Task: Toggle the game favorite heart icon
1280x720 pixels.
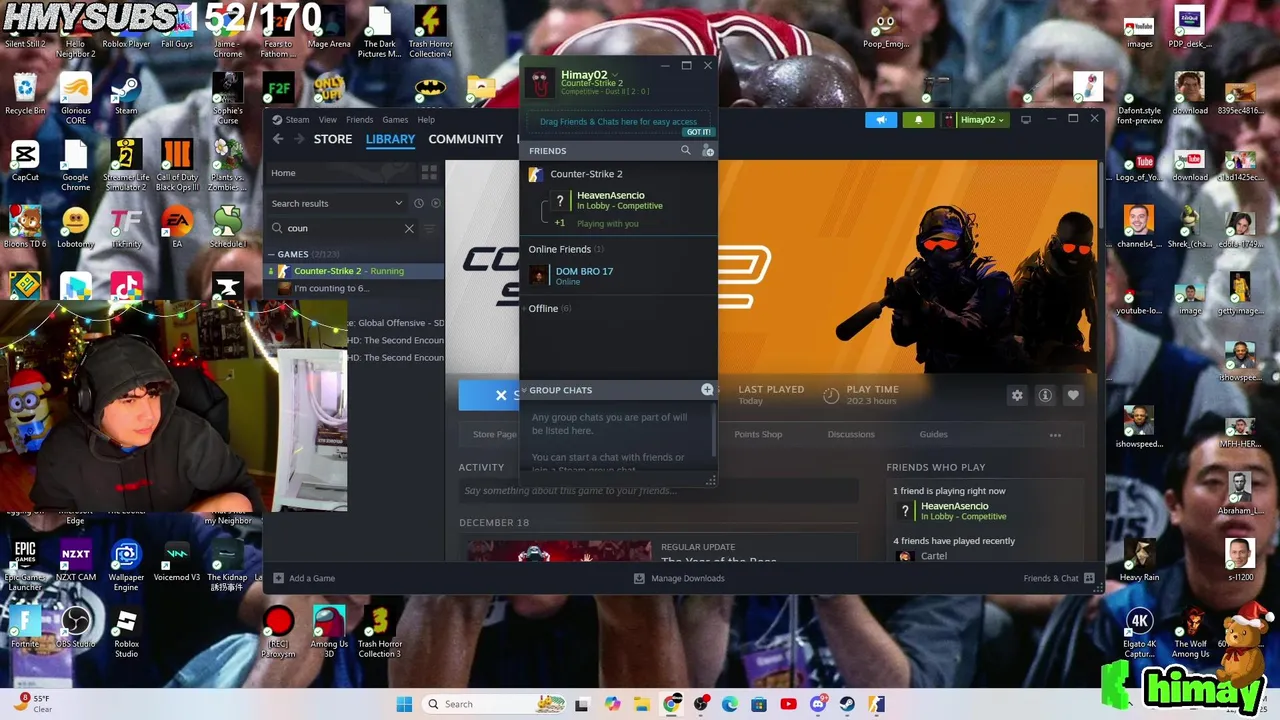Action: pos(1073,395)
